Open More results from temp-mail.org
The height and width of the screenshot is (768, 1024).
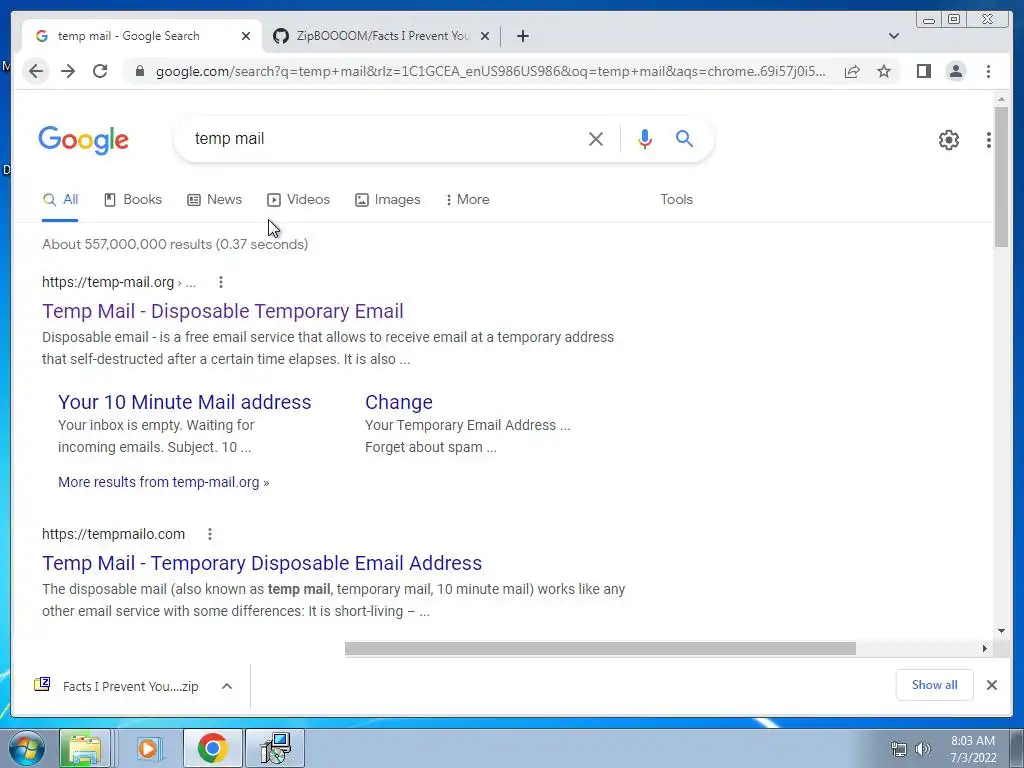coord(163,482)
